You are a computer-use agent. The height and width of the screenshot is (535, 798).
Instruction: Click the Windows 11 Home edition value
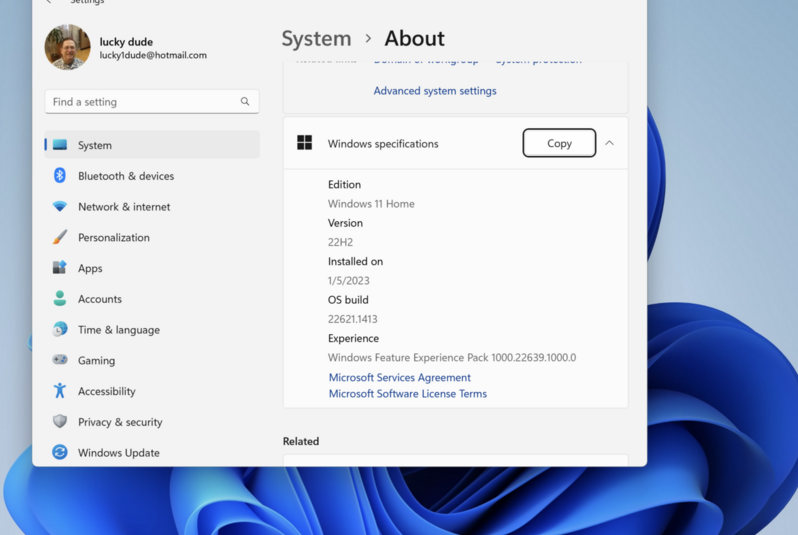371,204
